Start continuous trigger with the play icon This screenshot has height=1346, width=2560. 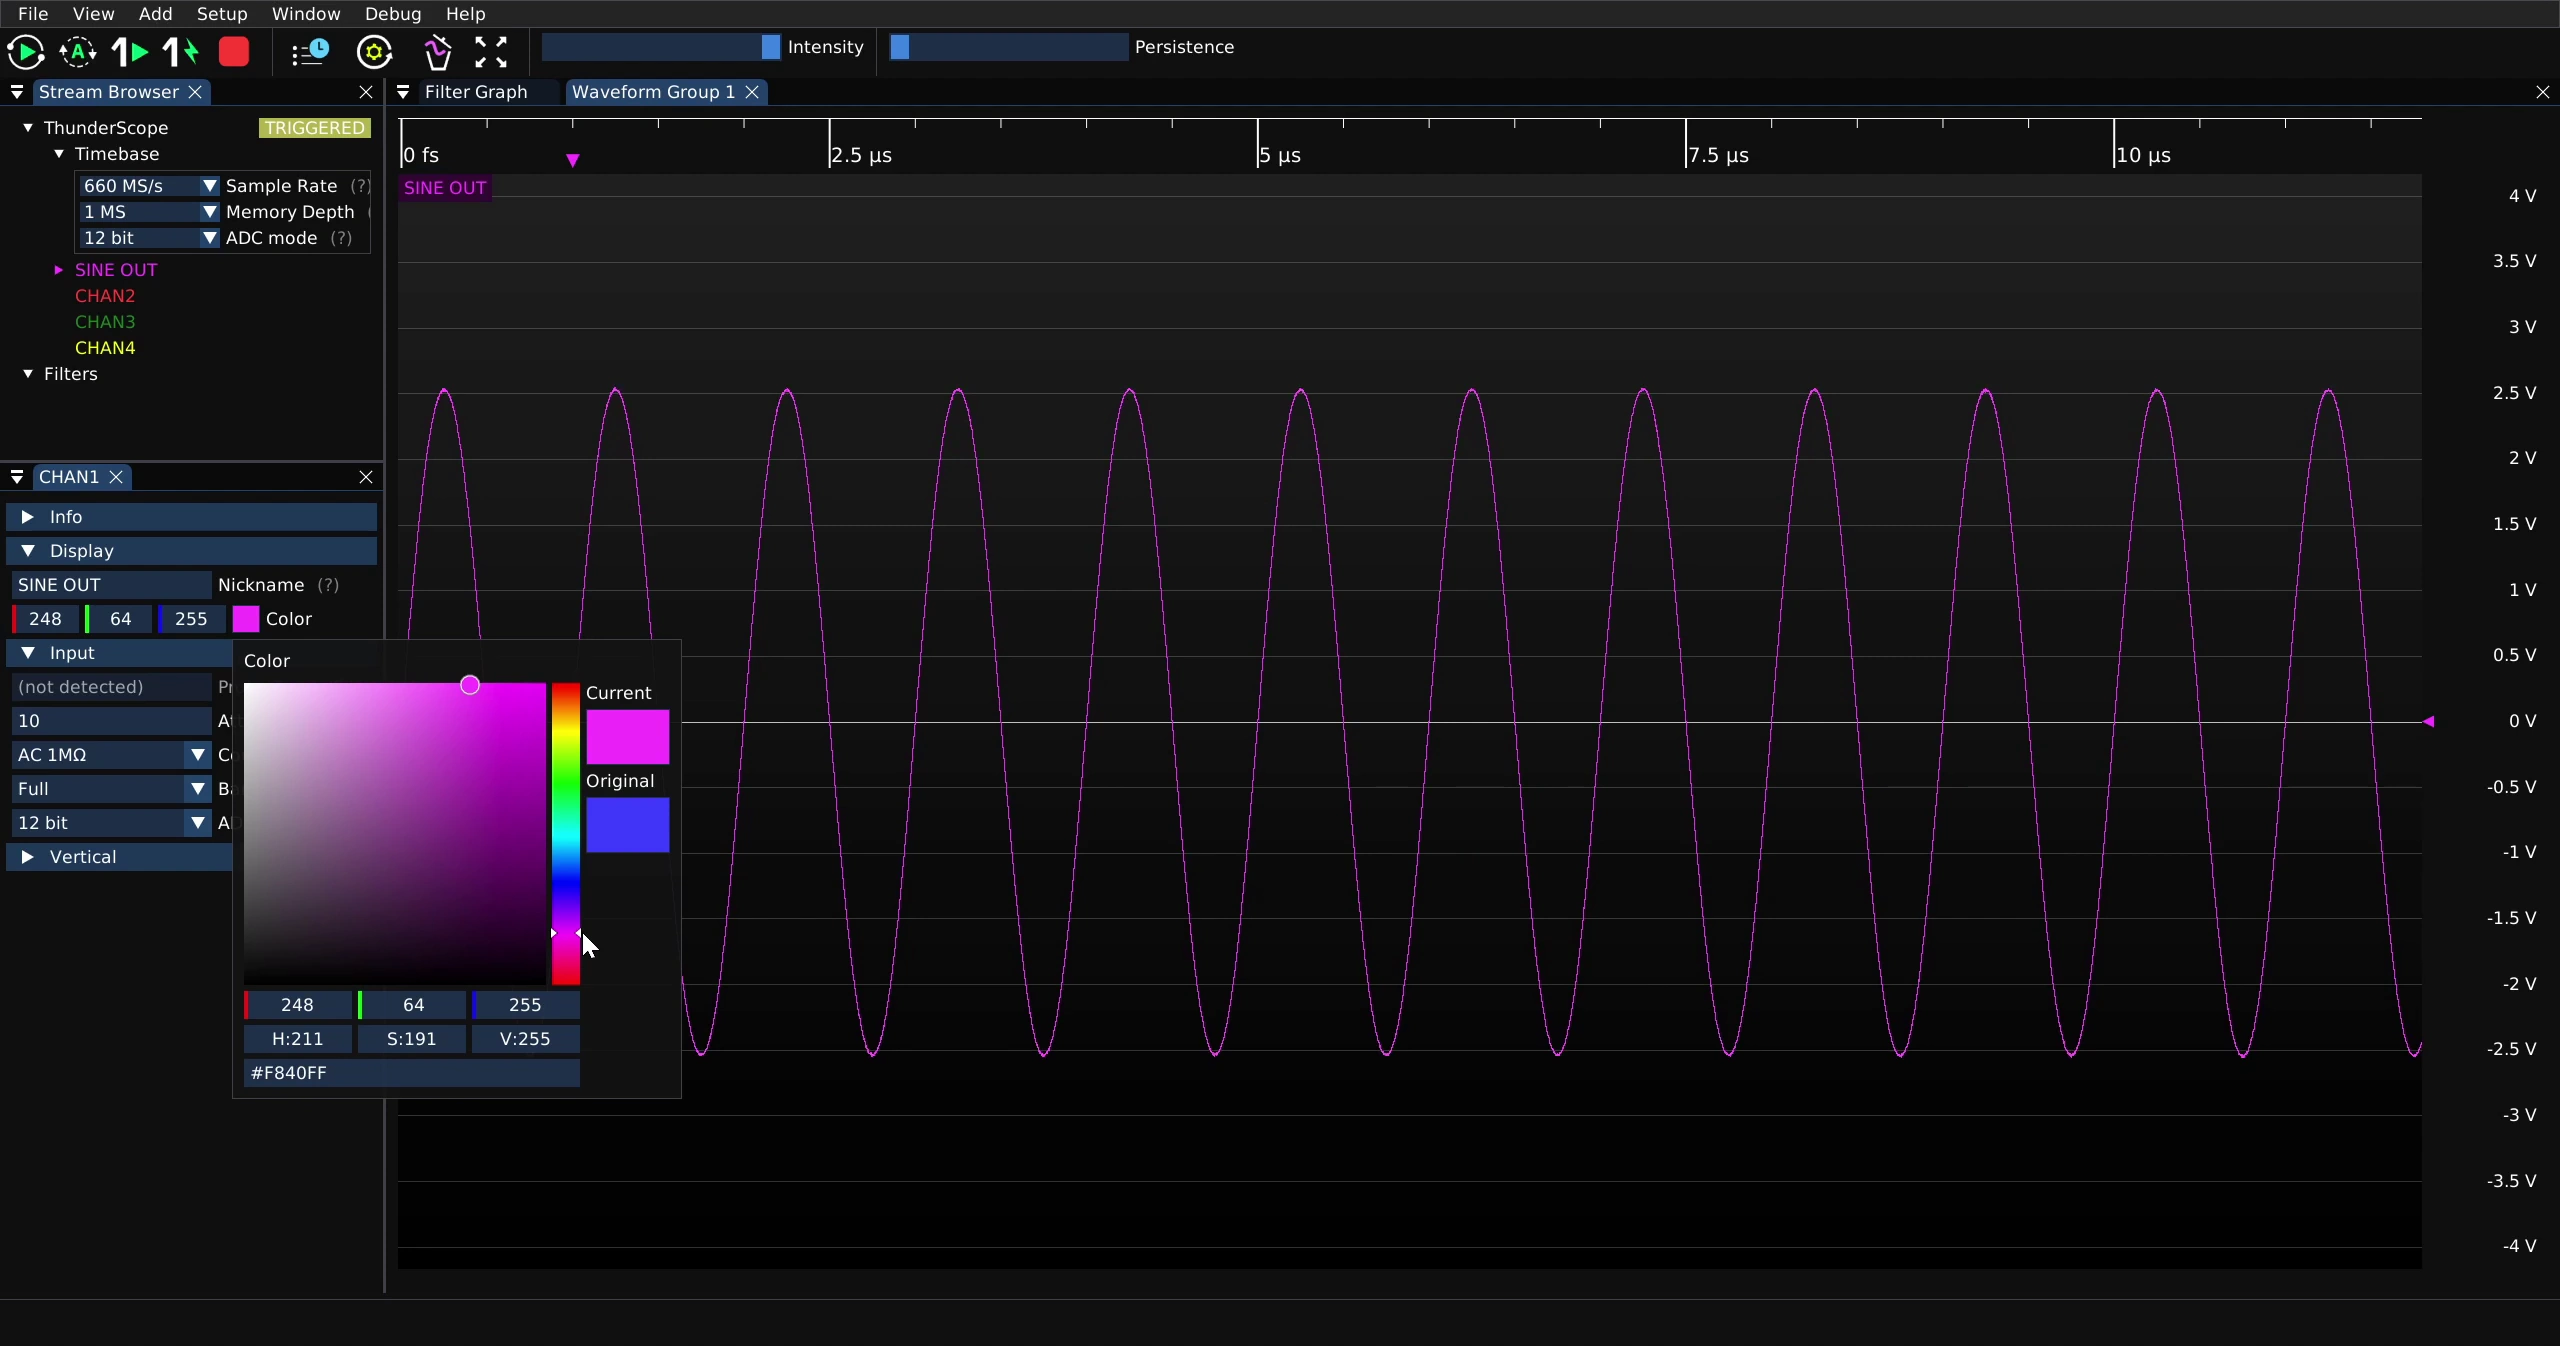(26, 52)
